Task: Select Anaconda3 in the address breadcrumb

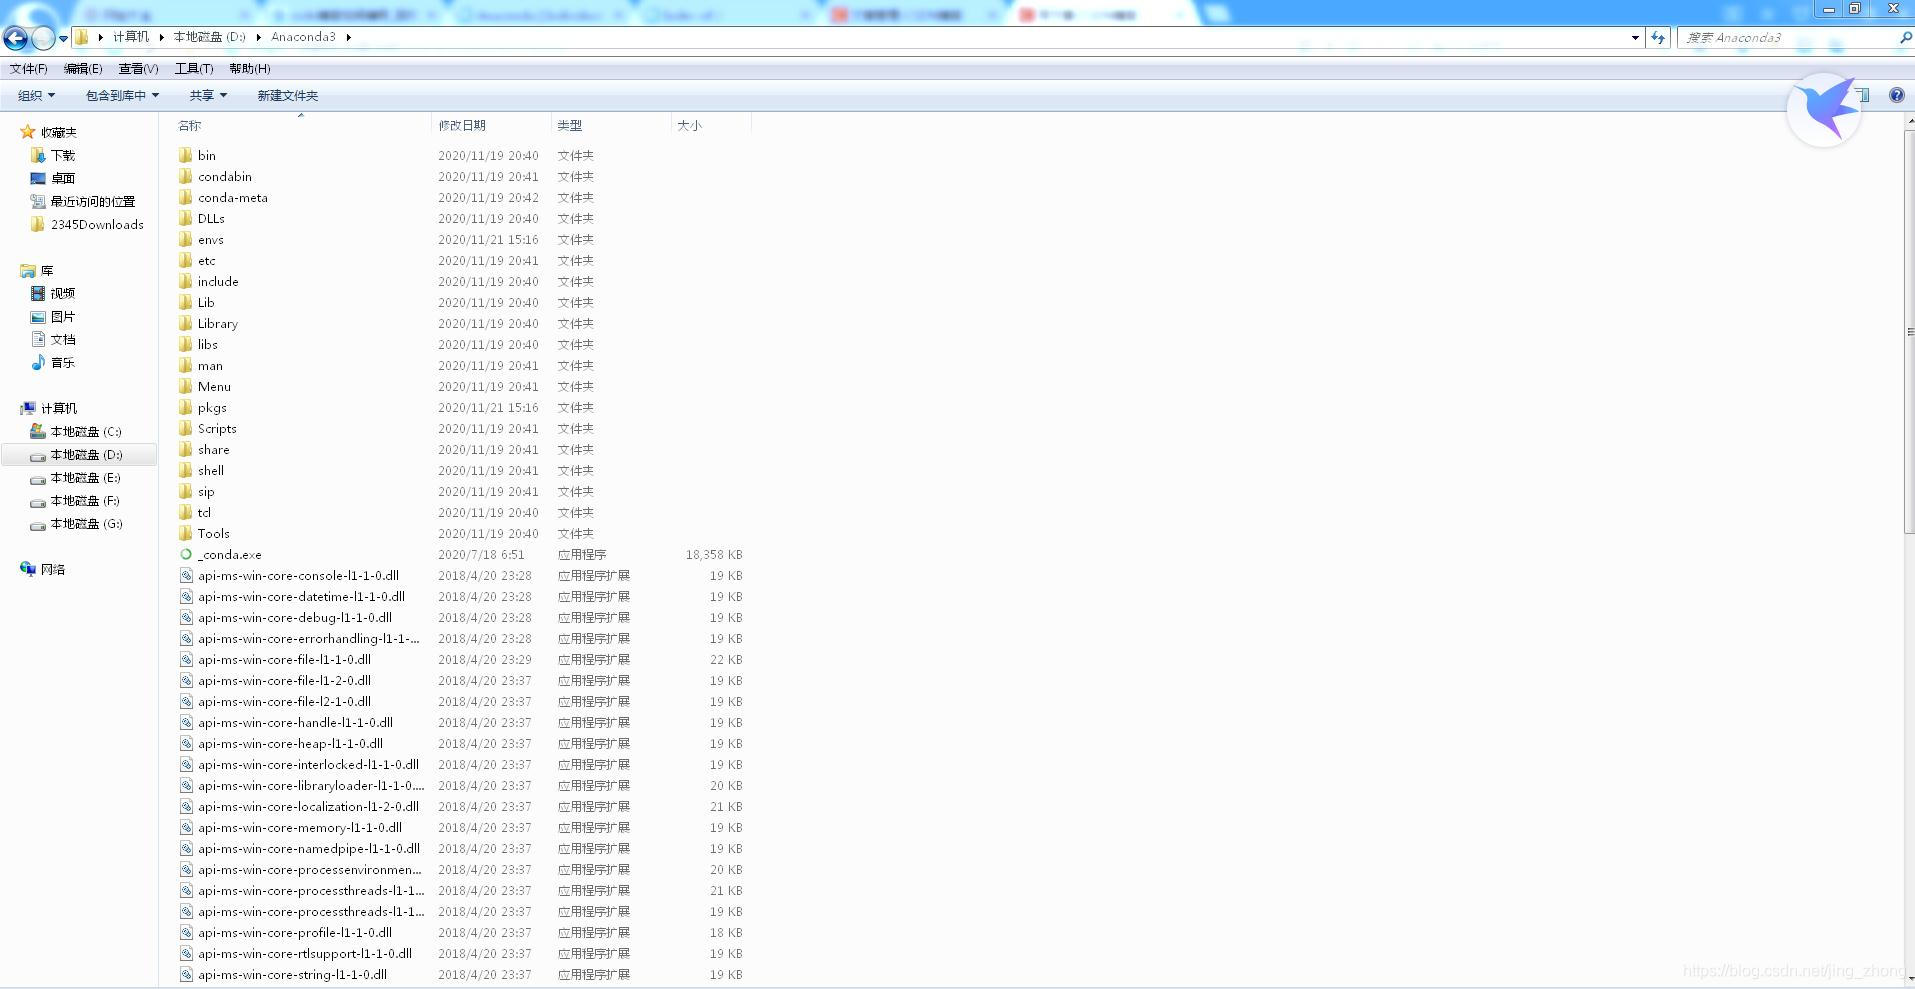Action: (303, 37)
